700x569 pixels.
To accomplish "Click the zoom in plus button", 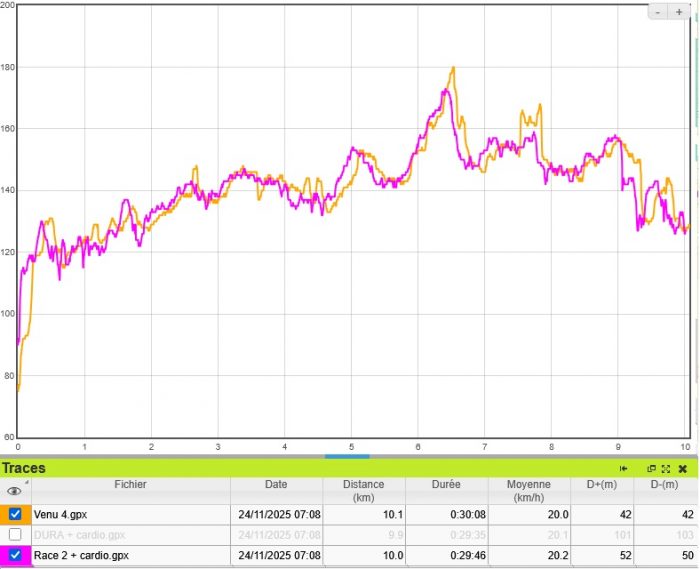I will [679, 12].
